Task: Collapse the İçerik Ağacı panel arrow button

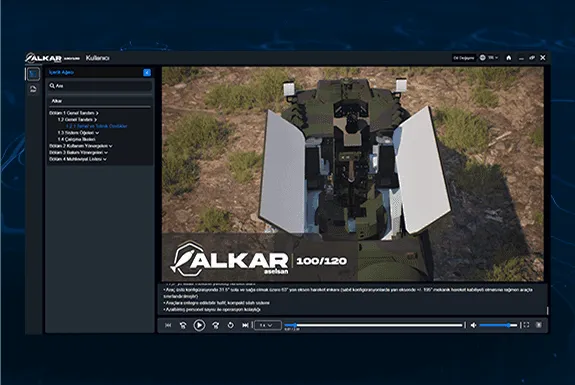Action: tap(147, 73)
